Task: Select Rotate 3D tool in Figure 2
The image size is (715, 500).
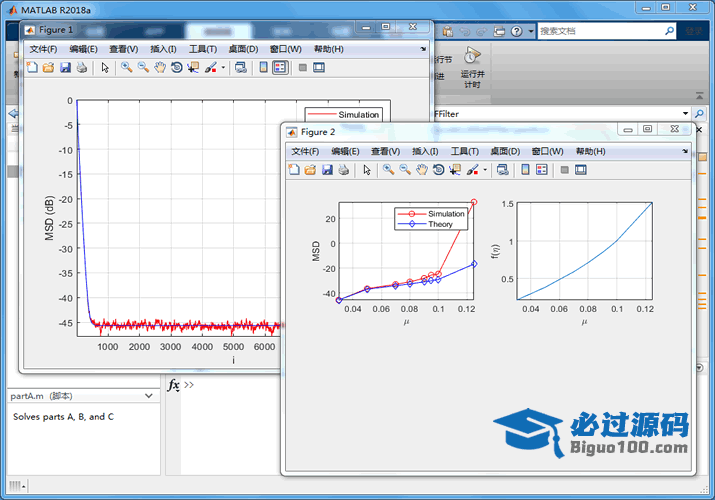Action: (x=438, y=170)
